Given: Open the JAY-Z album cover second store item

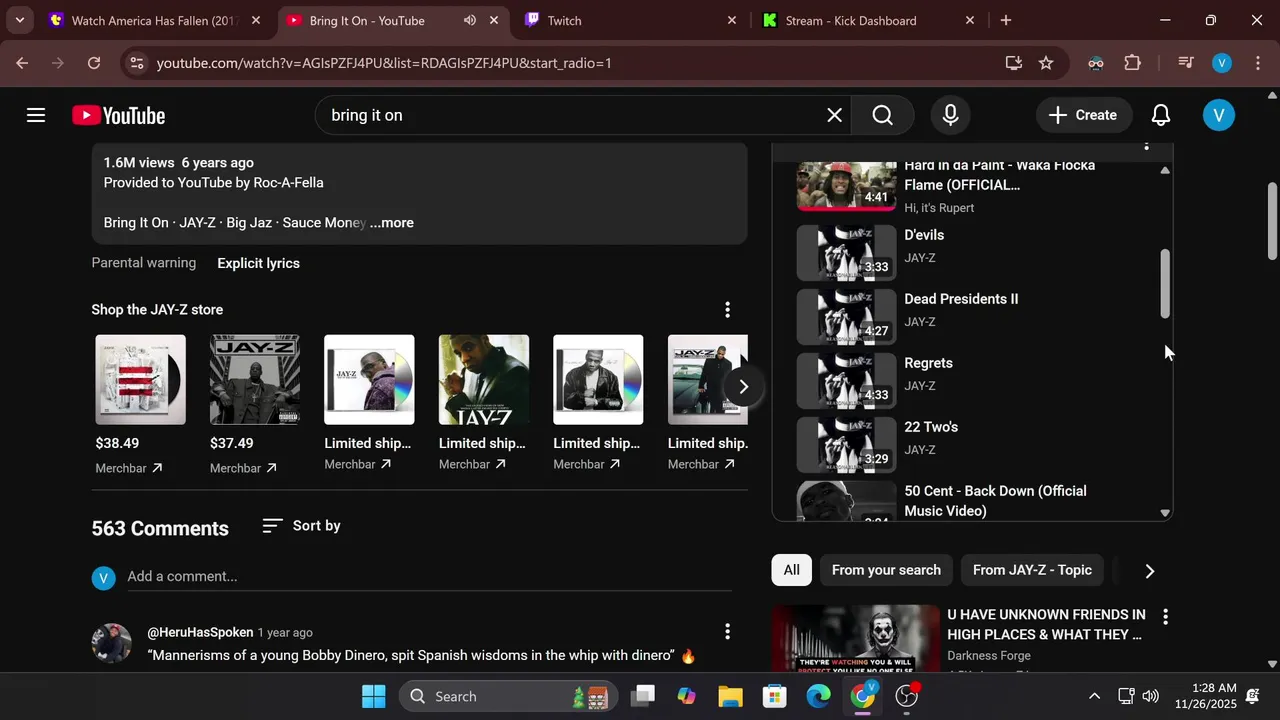Looking at the screenshot, I should point(254,380).
